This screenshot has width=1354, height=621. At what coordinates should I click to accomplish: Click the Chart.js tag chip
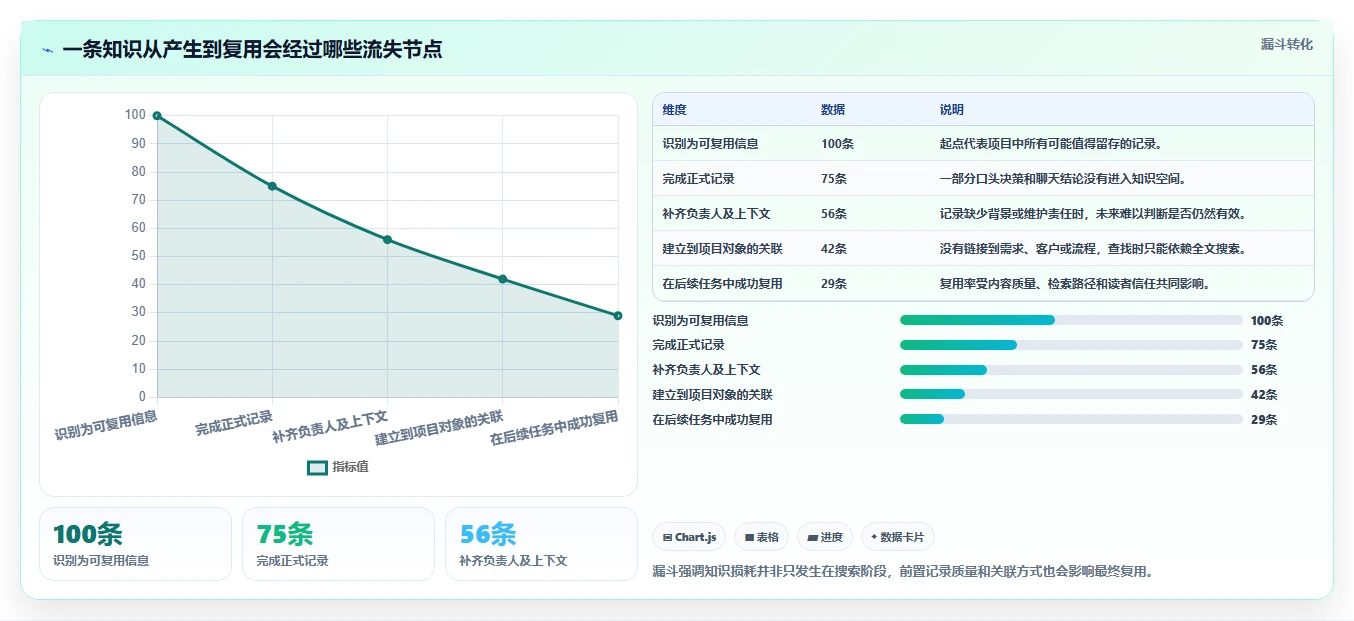coord(689,537)
